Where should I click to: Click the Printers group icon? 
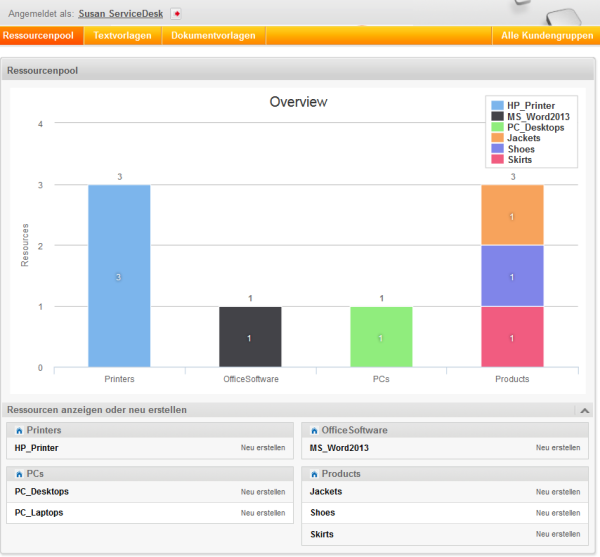20,430
